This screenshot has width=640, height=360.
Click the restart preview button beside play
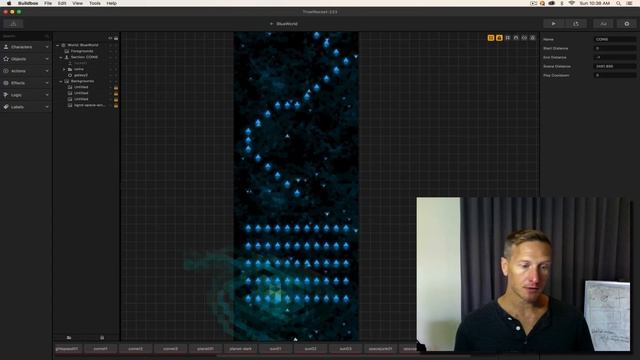[x=576, y=24]
